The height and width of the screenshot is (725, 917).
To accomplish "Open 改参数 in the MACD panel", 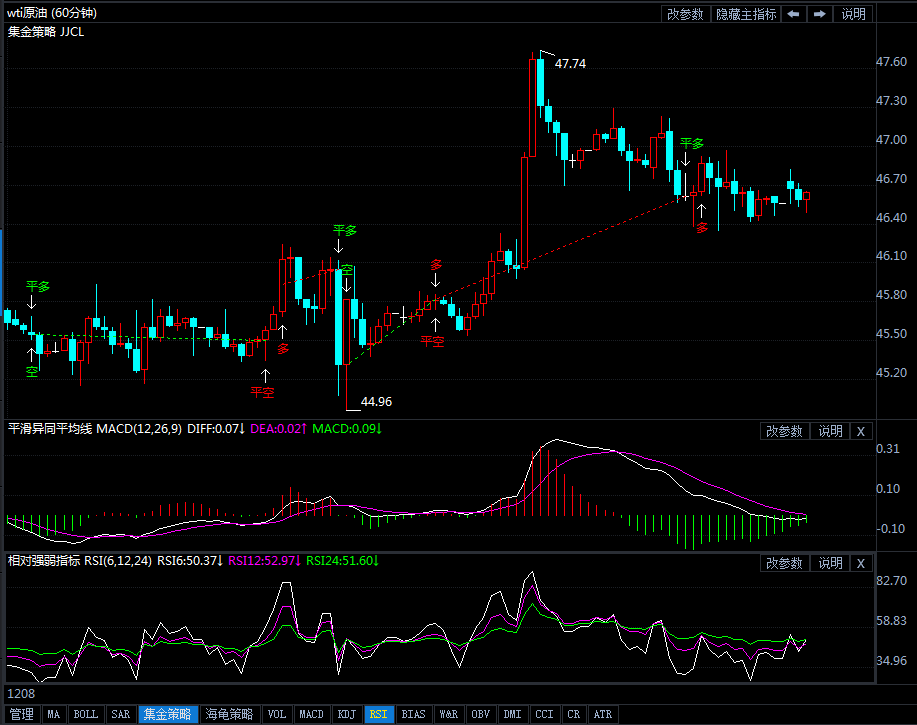I will coord(784,431).
